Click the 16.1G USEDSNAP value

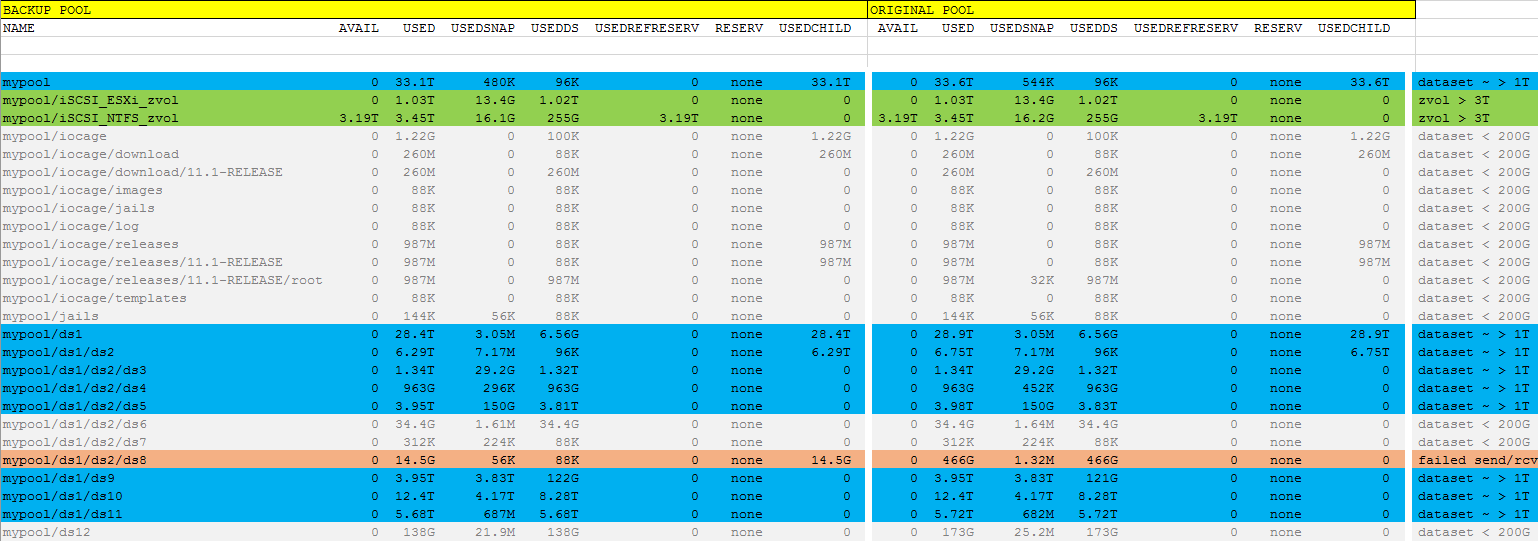[495, 118]
